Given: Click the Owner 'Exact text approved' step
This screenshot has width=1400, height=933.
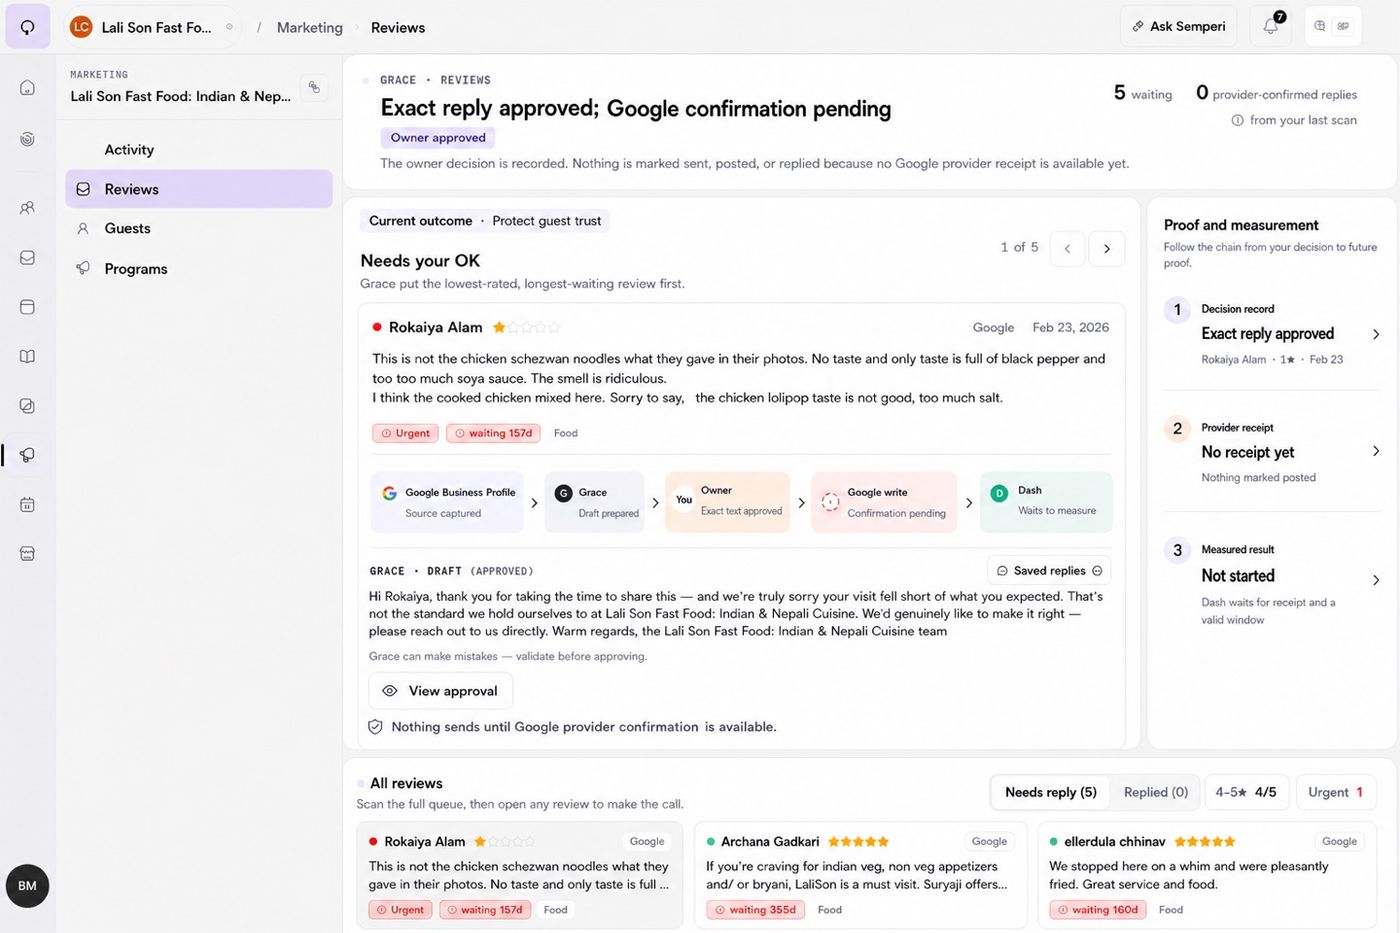Looking at the screenshot, I should tap(727, 502).
